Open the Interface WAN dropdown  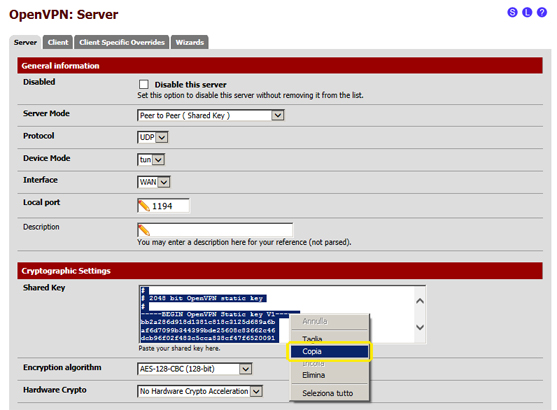pos(154,182)
